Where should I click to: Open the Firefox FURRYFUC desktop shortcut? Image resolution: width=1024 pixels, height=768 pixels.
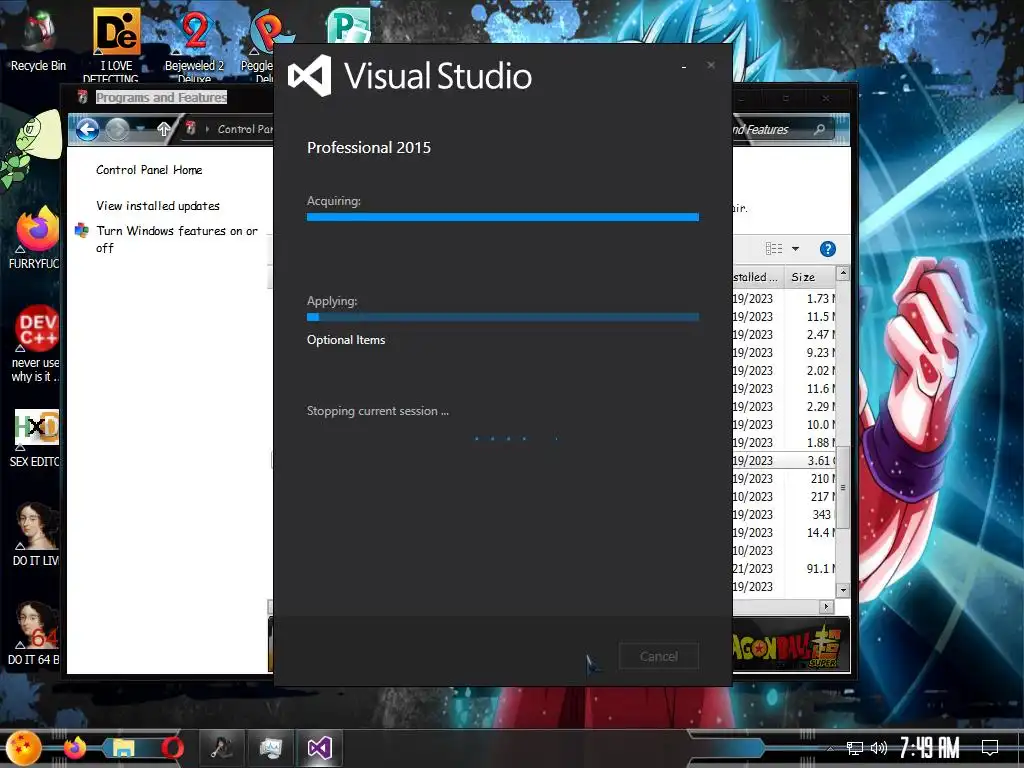tap(35, 238)
